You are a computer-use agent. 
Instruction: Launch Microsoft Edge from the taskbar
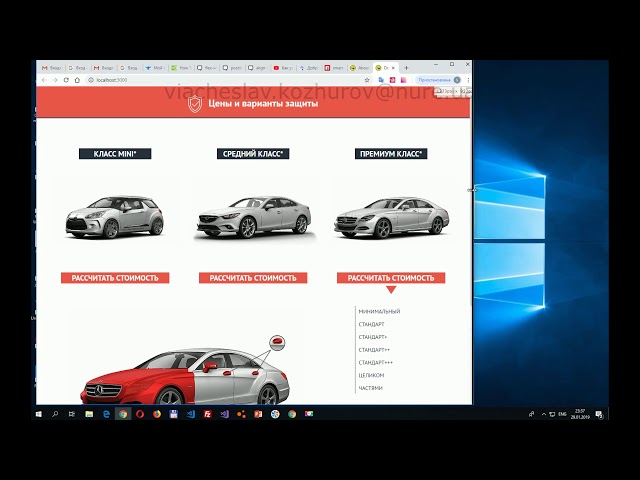106,414
